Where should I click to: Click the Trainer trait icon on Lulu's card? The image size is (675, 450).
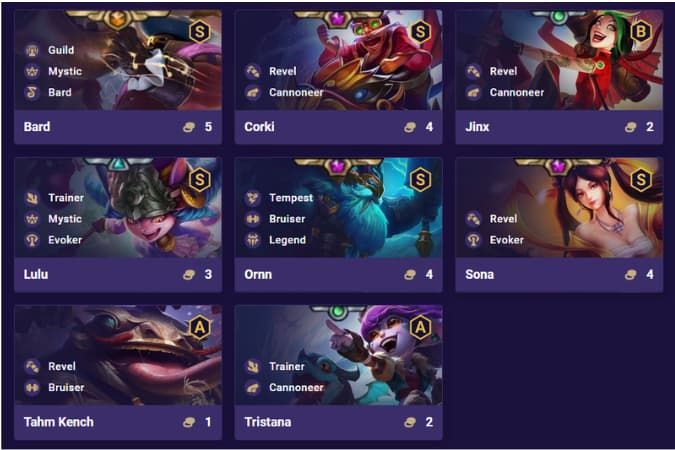point(32,198)
